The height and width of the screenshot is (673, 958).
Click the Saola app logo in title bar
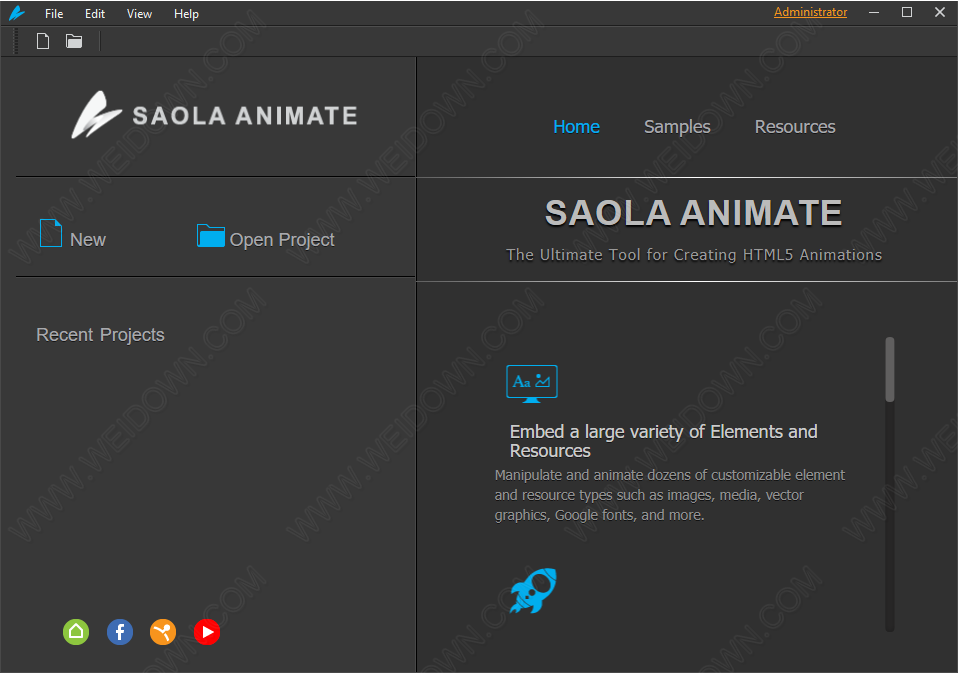[x=16, y=13]
